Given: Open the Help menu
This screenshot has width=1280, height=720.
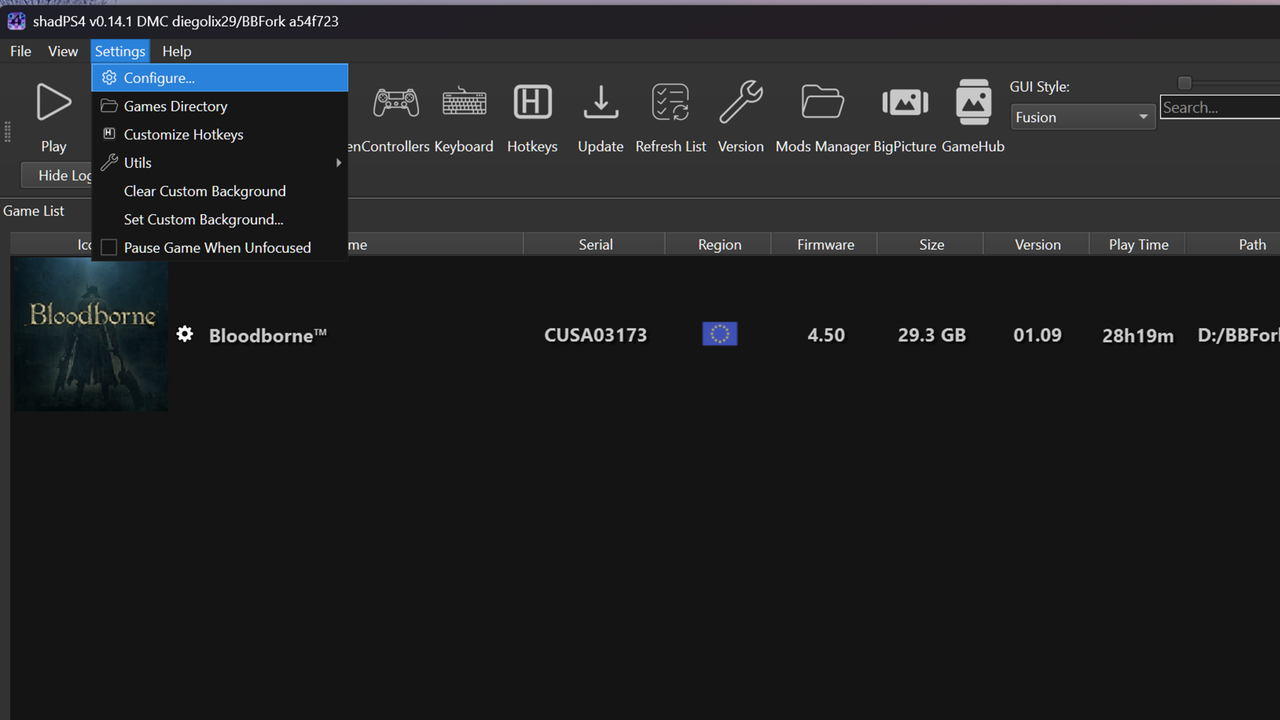Looking at the screenshot, I should pyautogui.click(x=177, y=51).
